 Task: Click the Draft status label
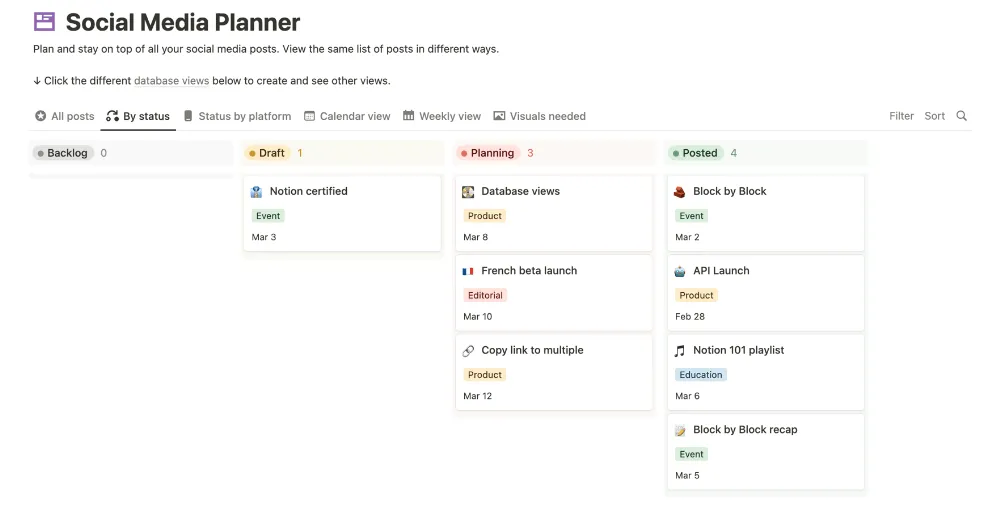[x=267, y=153]
